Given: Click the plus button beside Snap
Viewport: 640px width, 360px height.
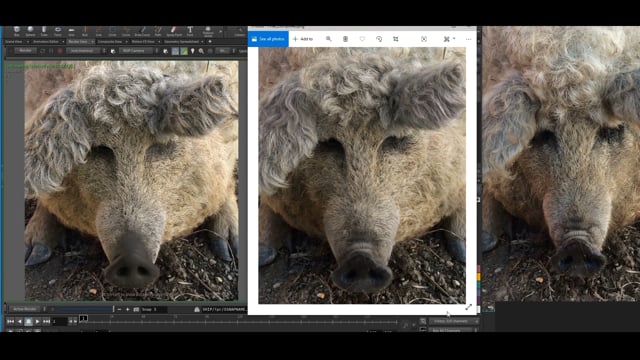Looking at the screenshot, I should click(x=128, y=309).
